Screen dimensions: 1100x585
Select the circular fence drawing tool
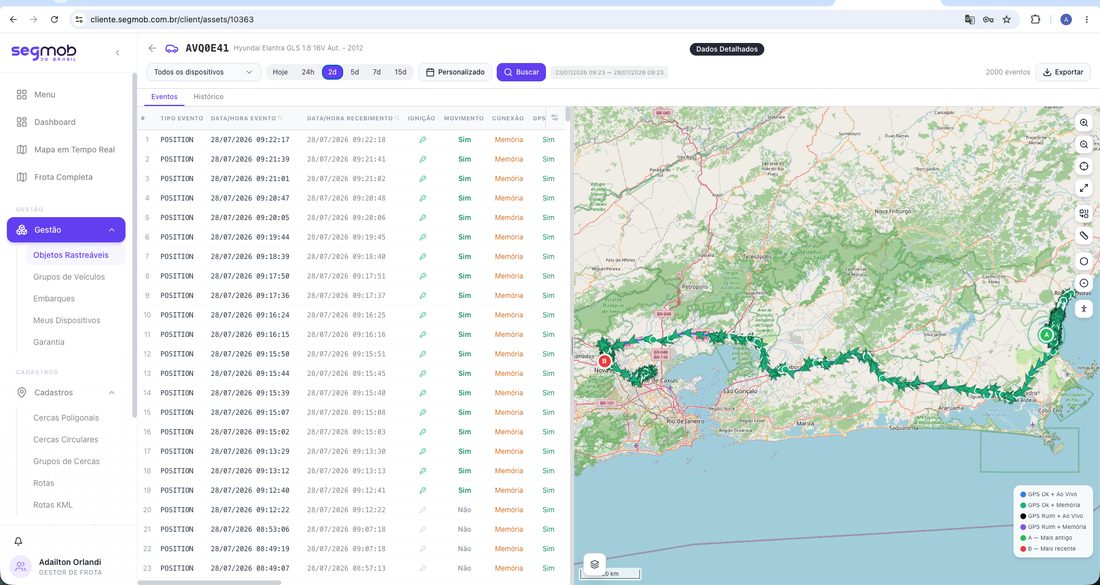click(x=1084, y=283)
